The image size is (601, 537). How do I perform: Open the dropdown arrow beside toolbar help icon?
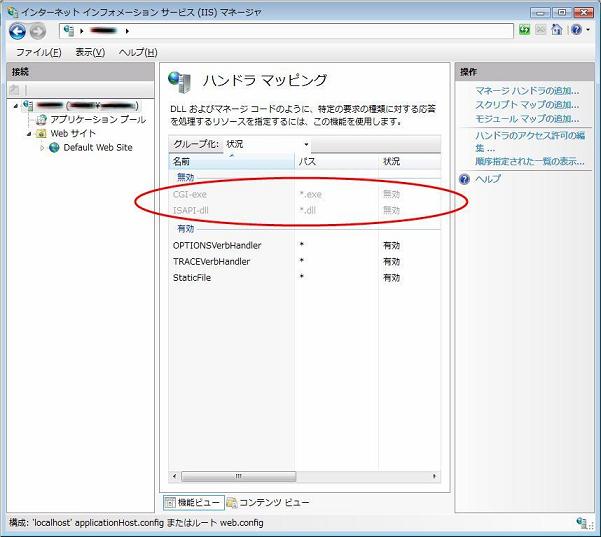click(588, 30)
